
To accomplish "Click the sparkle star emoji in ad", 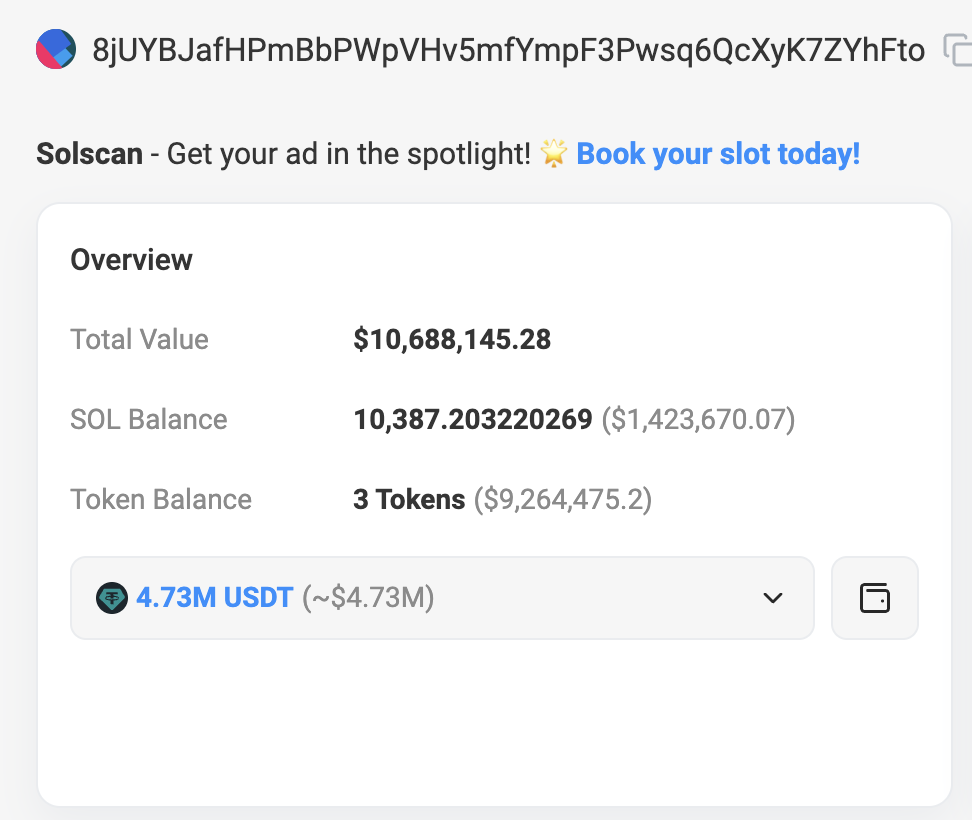I will 553,154.
